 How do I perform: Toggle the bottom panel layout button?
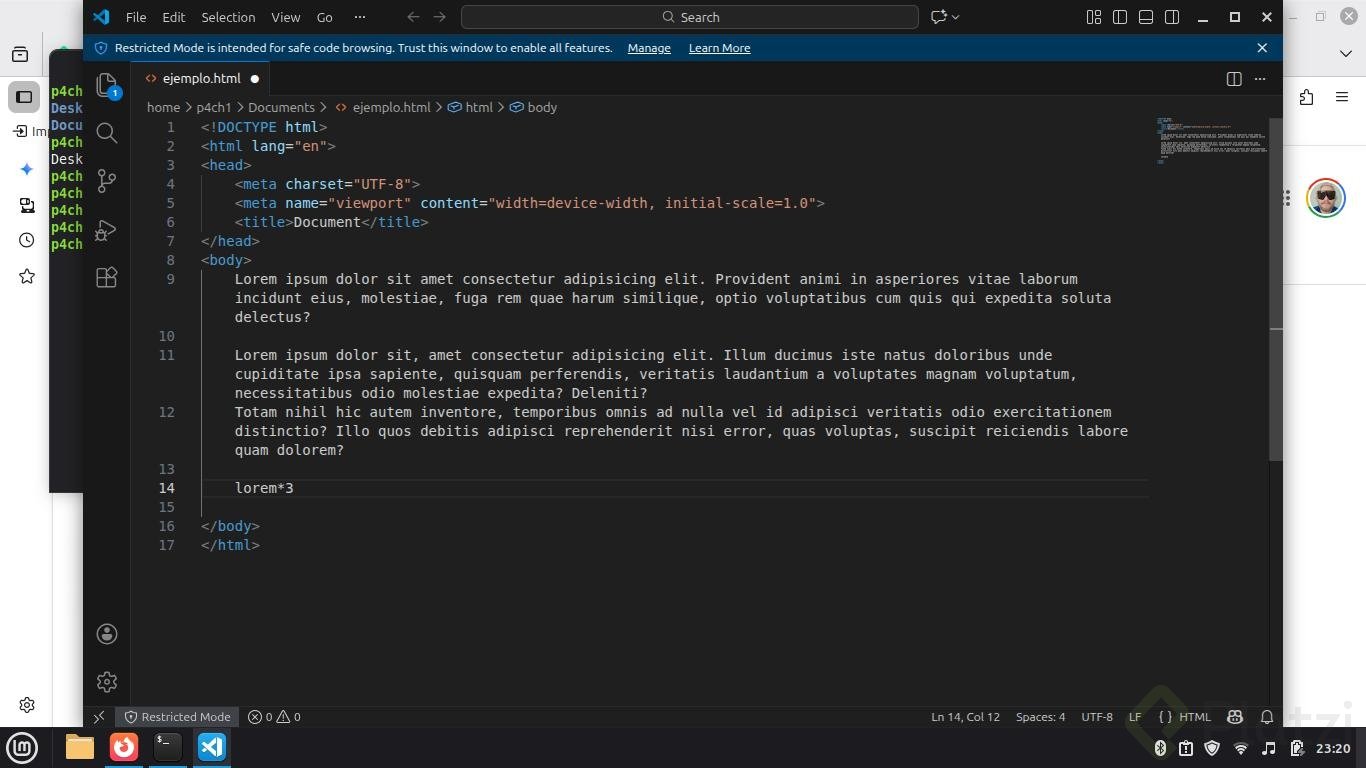(x=1146, y=17)
